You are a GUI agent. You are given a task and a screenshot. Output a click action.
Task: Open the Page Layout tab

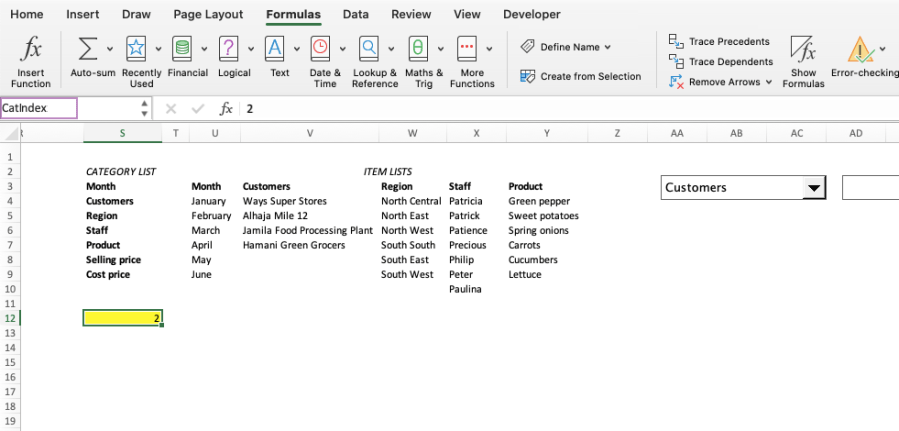coord(208,14)
